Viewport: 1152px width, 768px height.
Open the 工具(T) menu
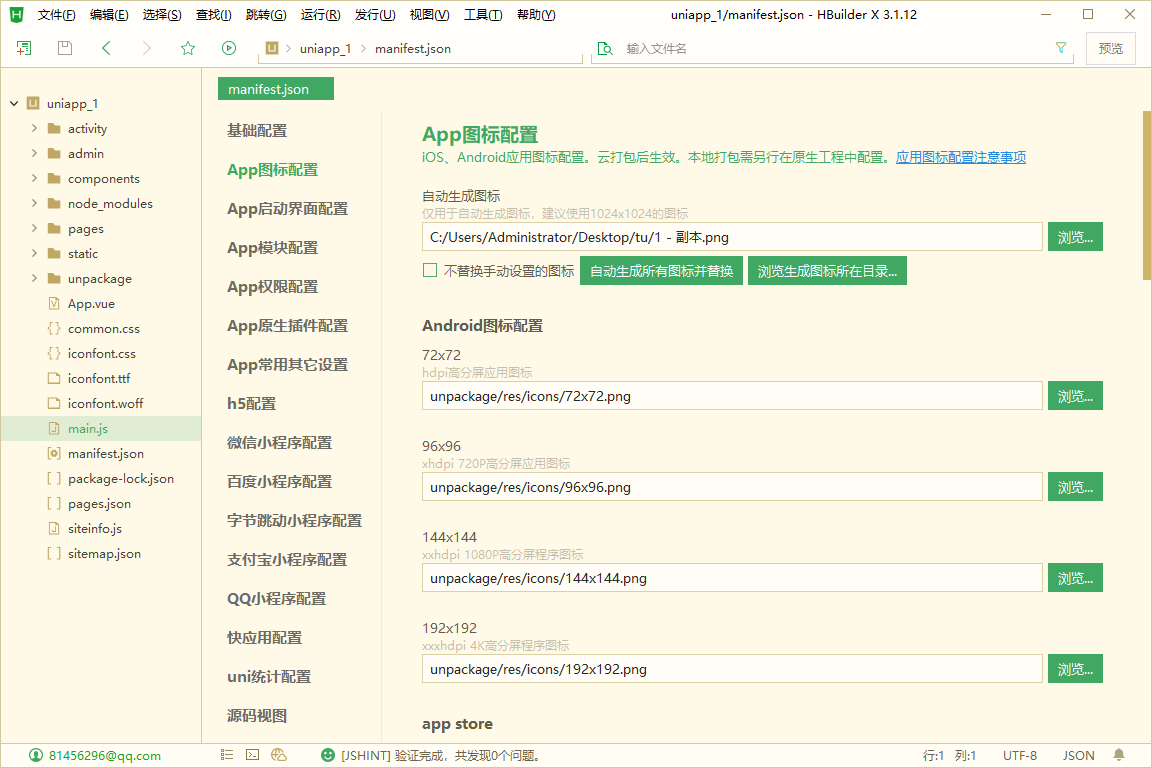pyautogui.click(x=483, y=15)
